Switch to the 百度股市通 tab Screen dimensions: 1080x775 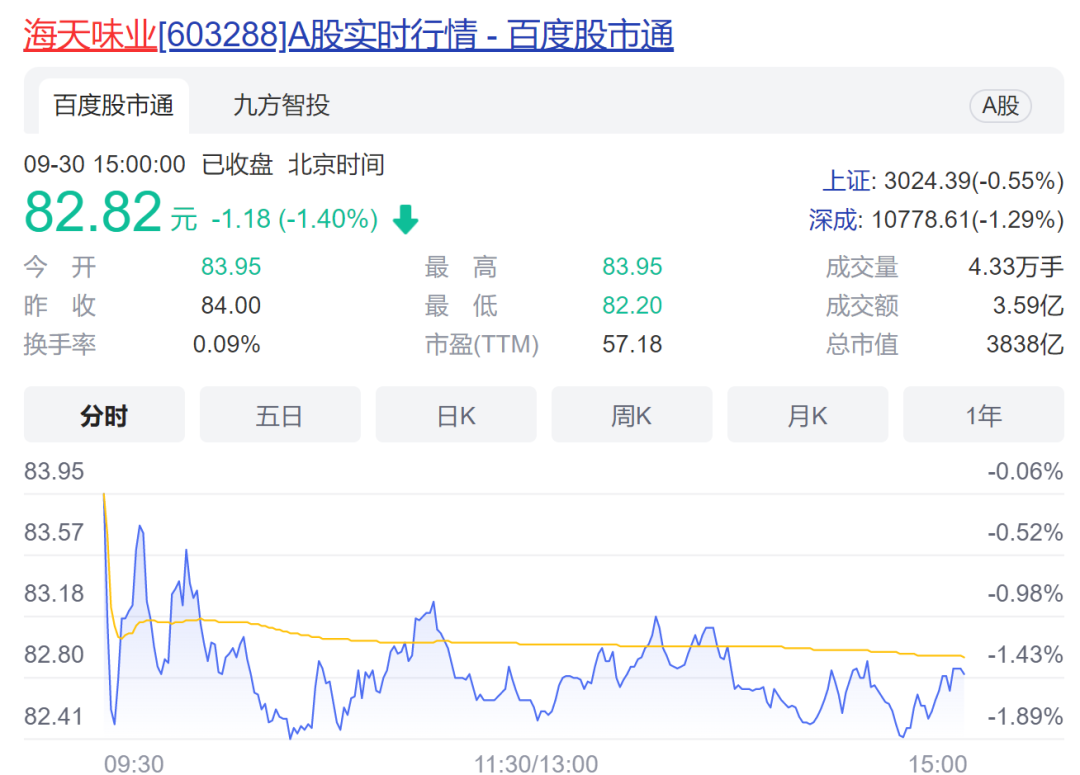(113, 105)
